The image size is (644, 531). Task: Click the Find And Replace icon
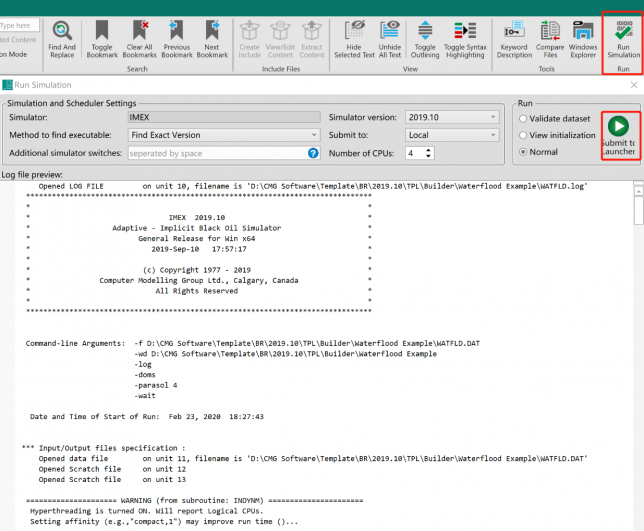coord(61,38)
